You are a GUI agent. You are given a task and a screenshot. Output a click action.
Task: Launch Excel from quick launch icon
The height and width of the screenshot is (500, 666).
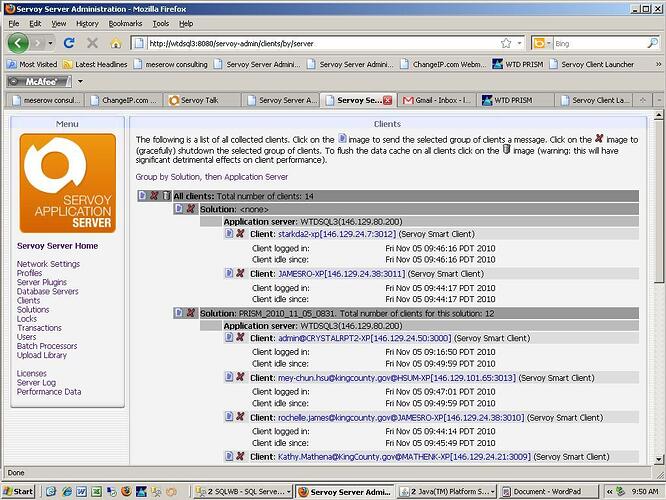pyautogui.click(x=96, y=492)
